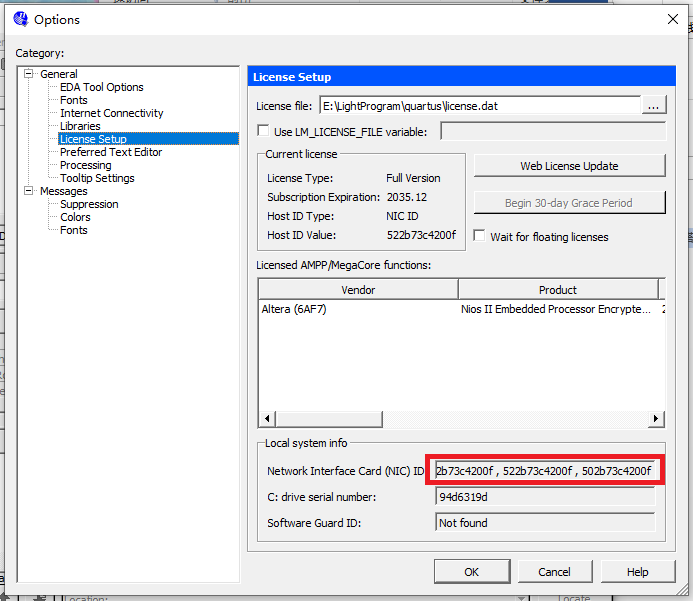The height and width of the screenshot is (601, 693).
Task: Enable Use LM_LICENSE_FILE variable checkbox
Action: (x=263, y=131)
